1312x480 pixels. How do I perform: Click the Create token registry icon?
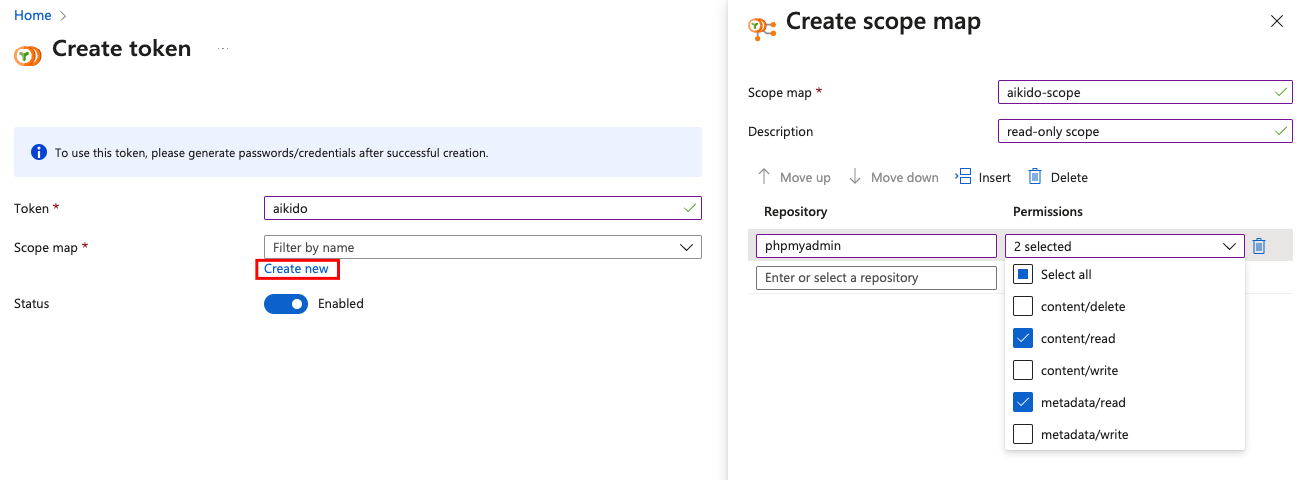tap(28, 55)
